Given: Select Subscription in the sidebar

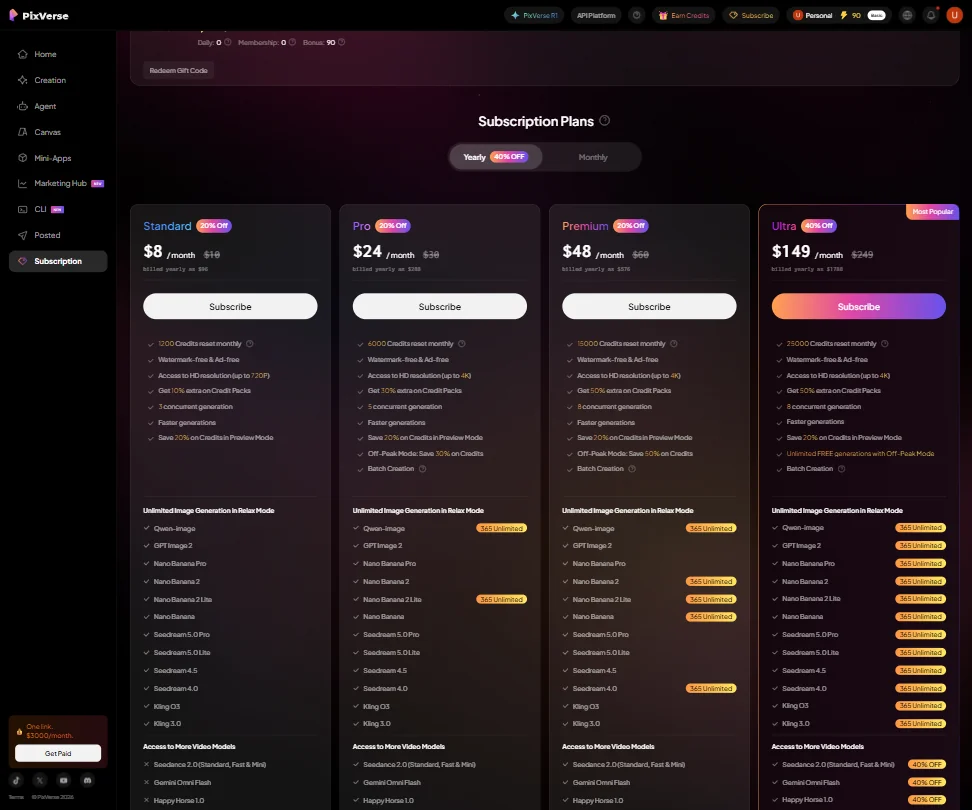Looking at the screenshot, I should pos(58,261).
